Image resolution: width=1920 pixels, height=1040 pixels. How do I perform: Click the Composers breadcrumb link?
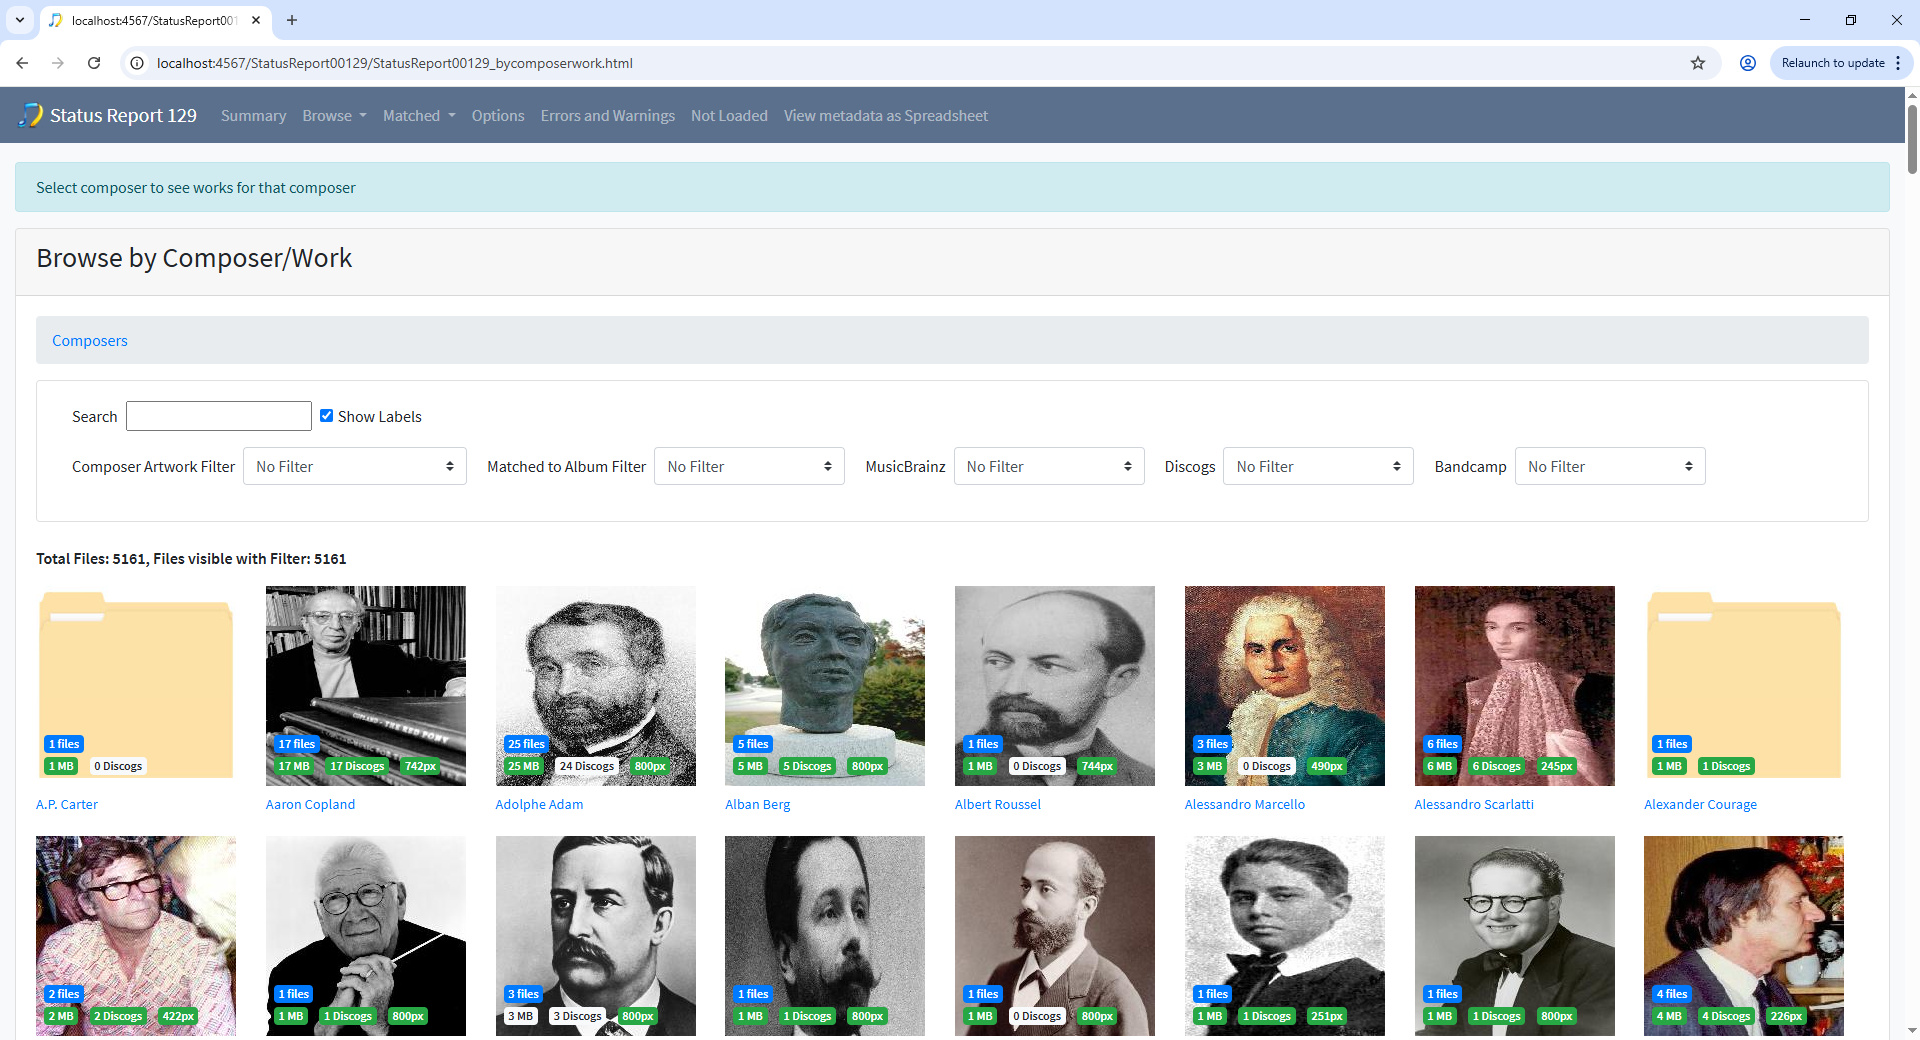point(90,340)
